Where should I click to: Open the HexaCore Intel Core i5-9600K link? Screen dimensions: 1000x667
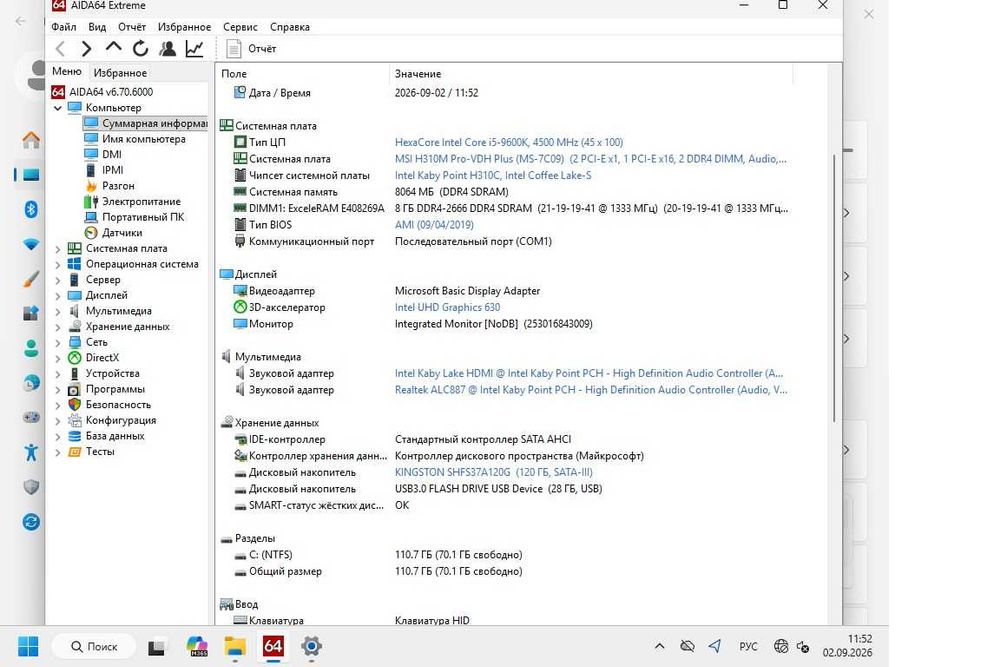coord(508,142)
